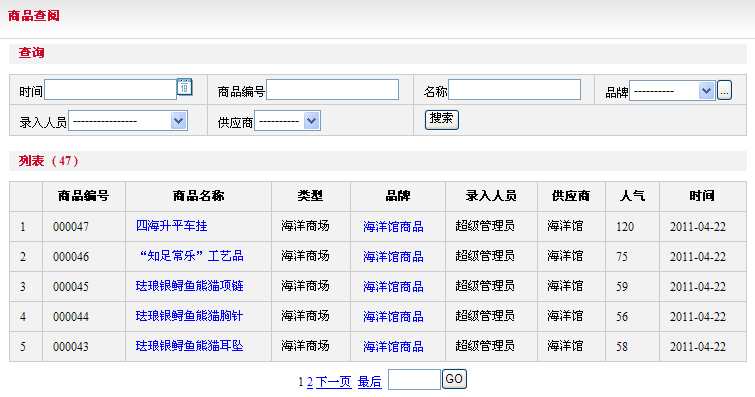Click 海洋馆商品 brand link in first row
Image resolution: width=755 pixels, height=397 pixels.
tap(393, 226)
